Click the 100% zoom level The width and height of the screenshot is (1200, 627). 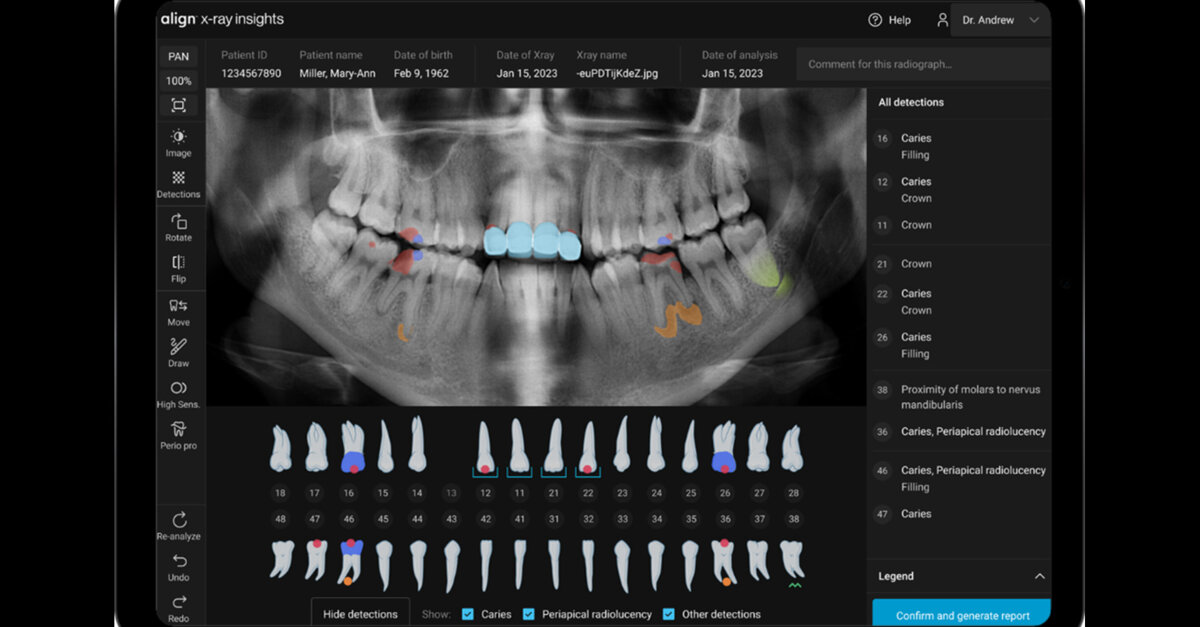point(178,81)
